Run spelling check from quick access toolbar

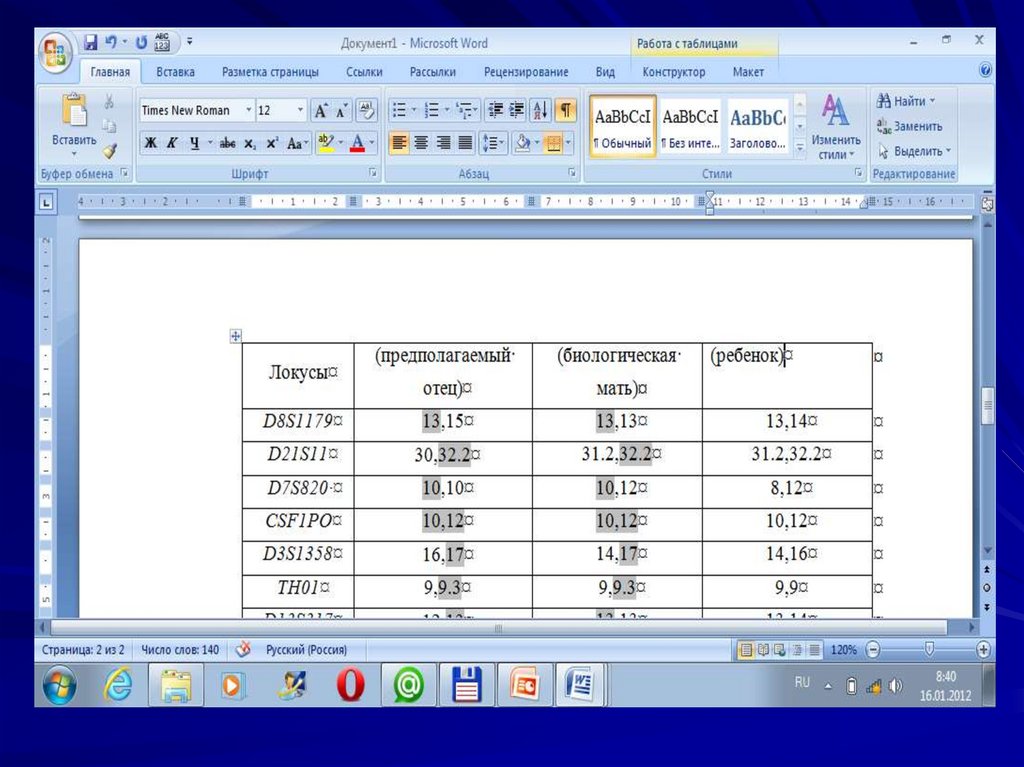(162, 42)
